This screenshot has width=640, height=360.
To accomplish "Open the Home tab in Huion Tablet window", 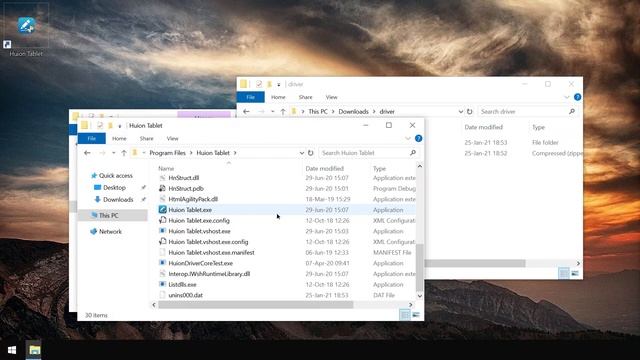I will pos(119,138).
